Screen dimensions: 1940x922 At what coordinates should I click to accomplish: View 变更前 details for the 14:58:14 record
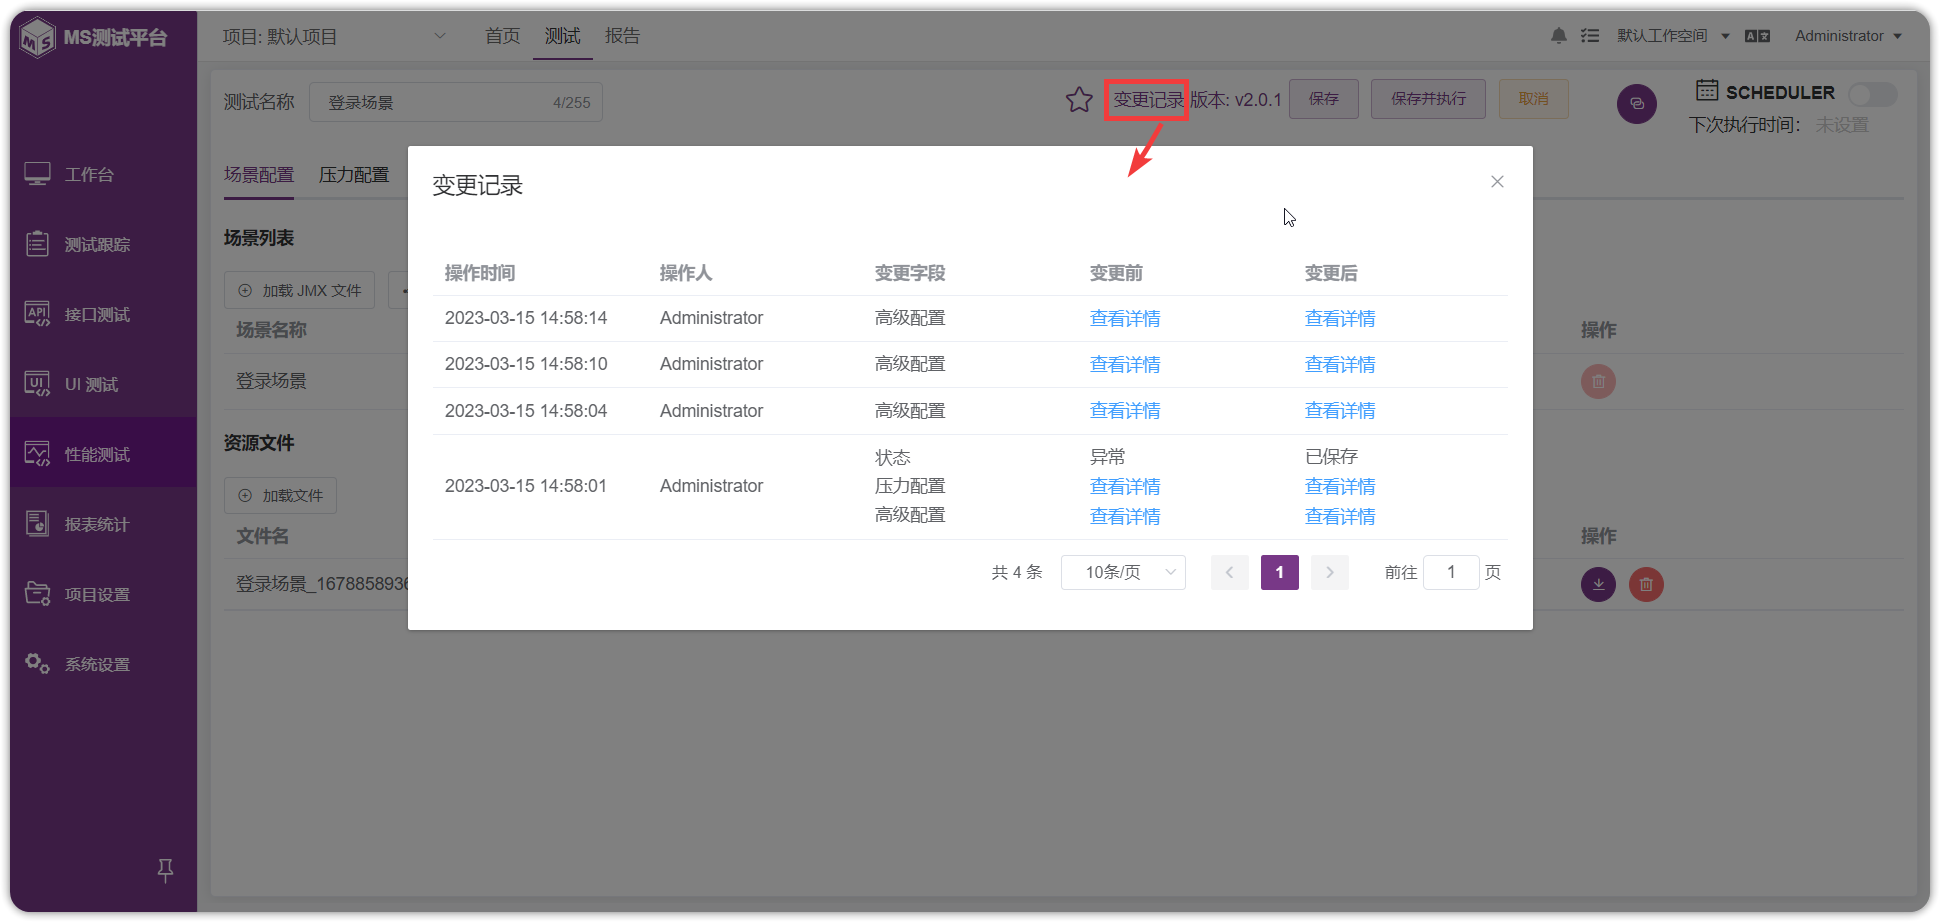click(1125, 318)
